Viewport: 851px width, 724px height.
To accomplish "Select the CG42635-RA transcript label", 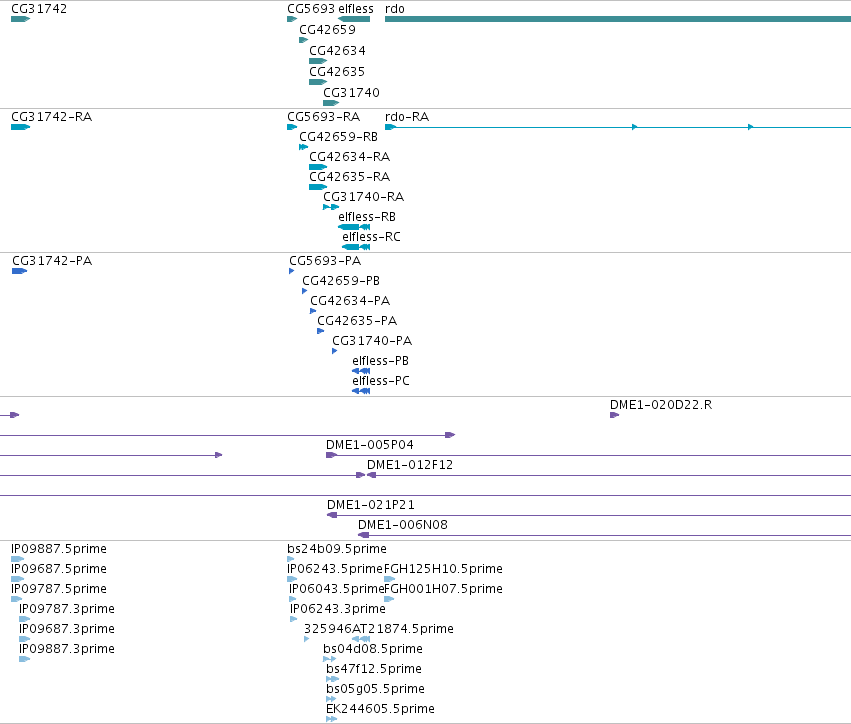I will coord(350,177).
